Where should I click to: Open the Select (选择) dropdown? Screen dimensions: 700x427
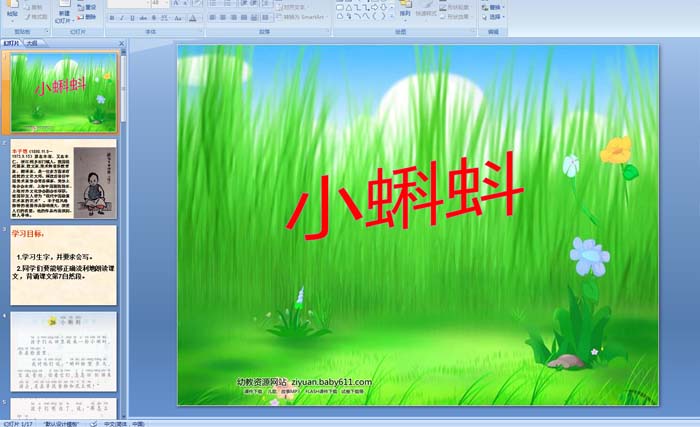(x=493, y=17)
